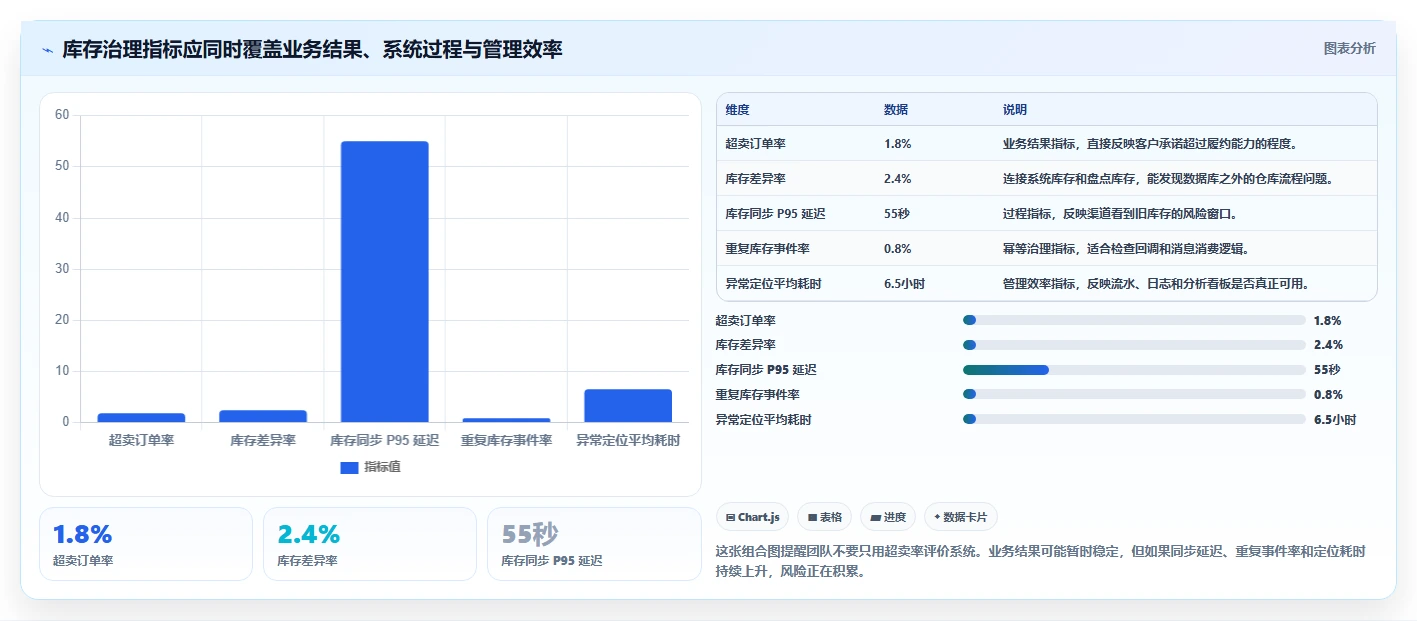Select the 库存差异率 table row cell
1417x621 pixels.
(756, 179)
